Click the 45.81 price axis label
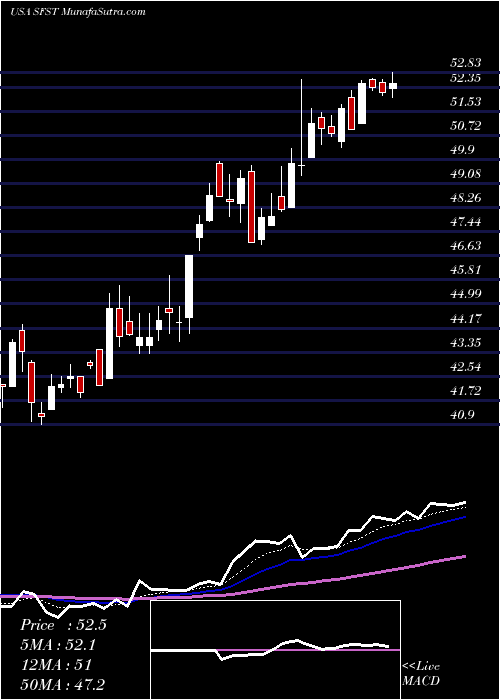This screenshot has width=500, height=700. (465, 271)
